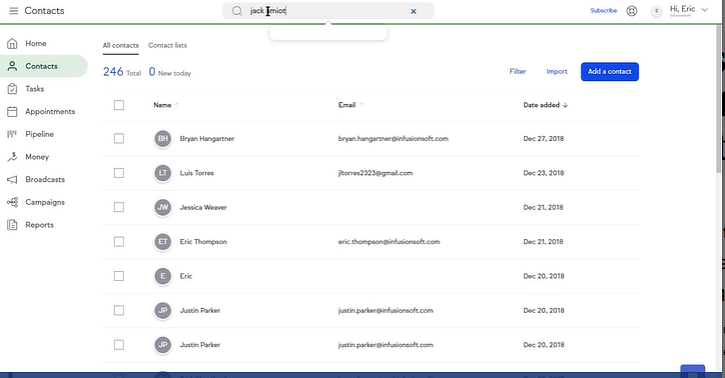Click the Dec 27, 2018 date cell

tap(543, 139)
